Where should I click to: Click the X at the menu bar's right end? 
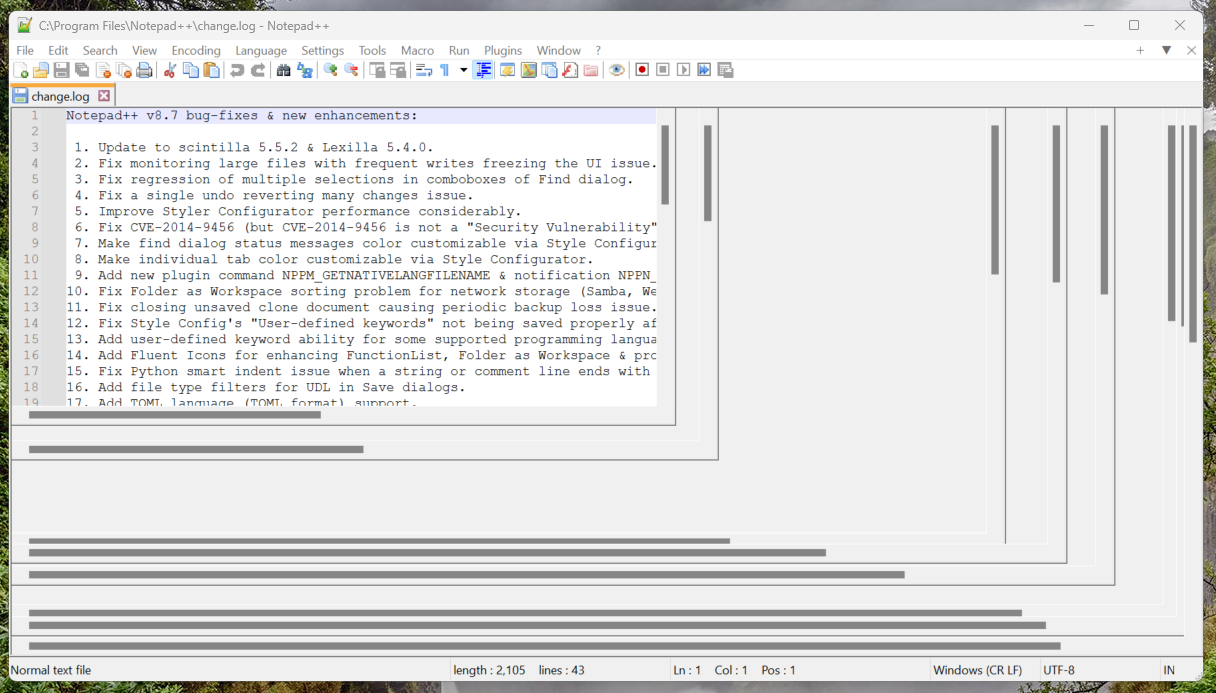1191,50
